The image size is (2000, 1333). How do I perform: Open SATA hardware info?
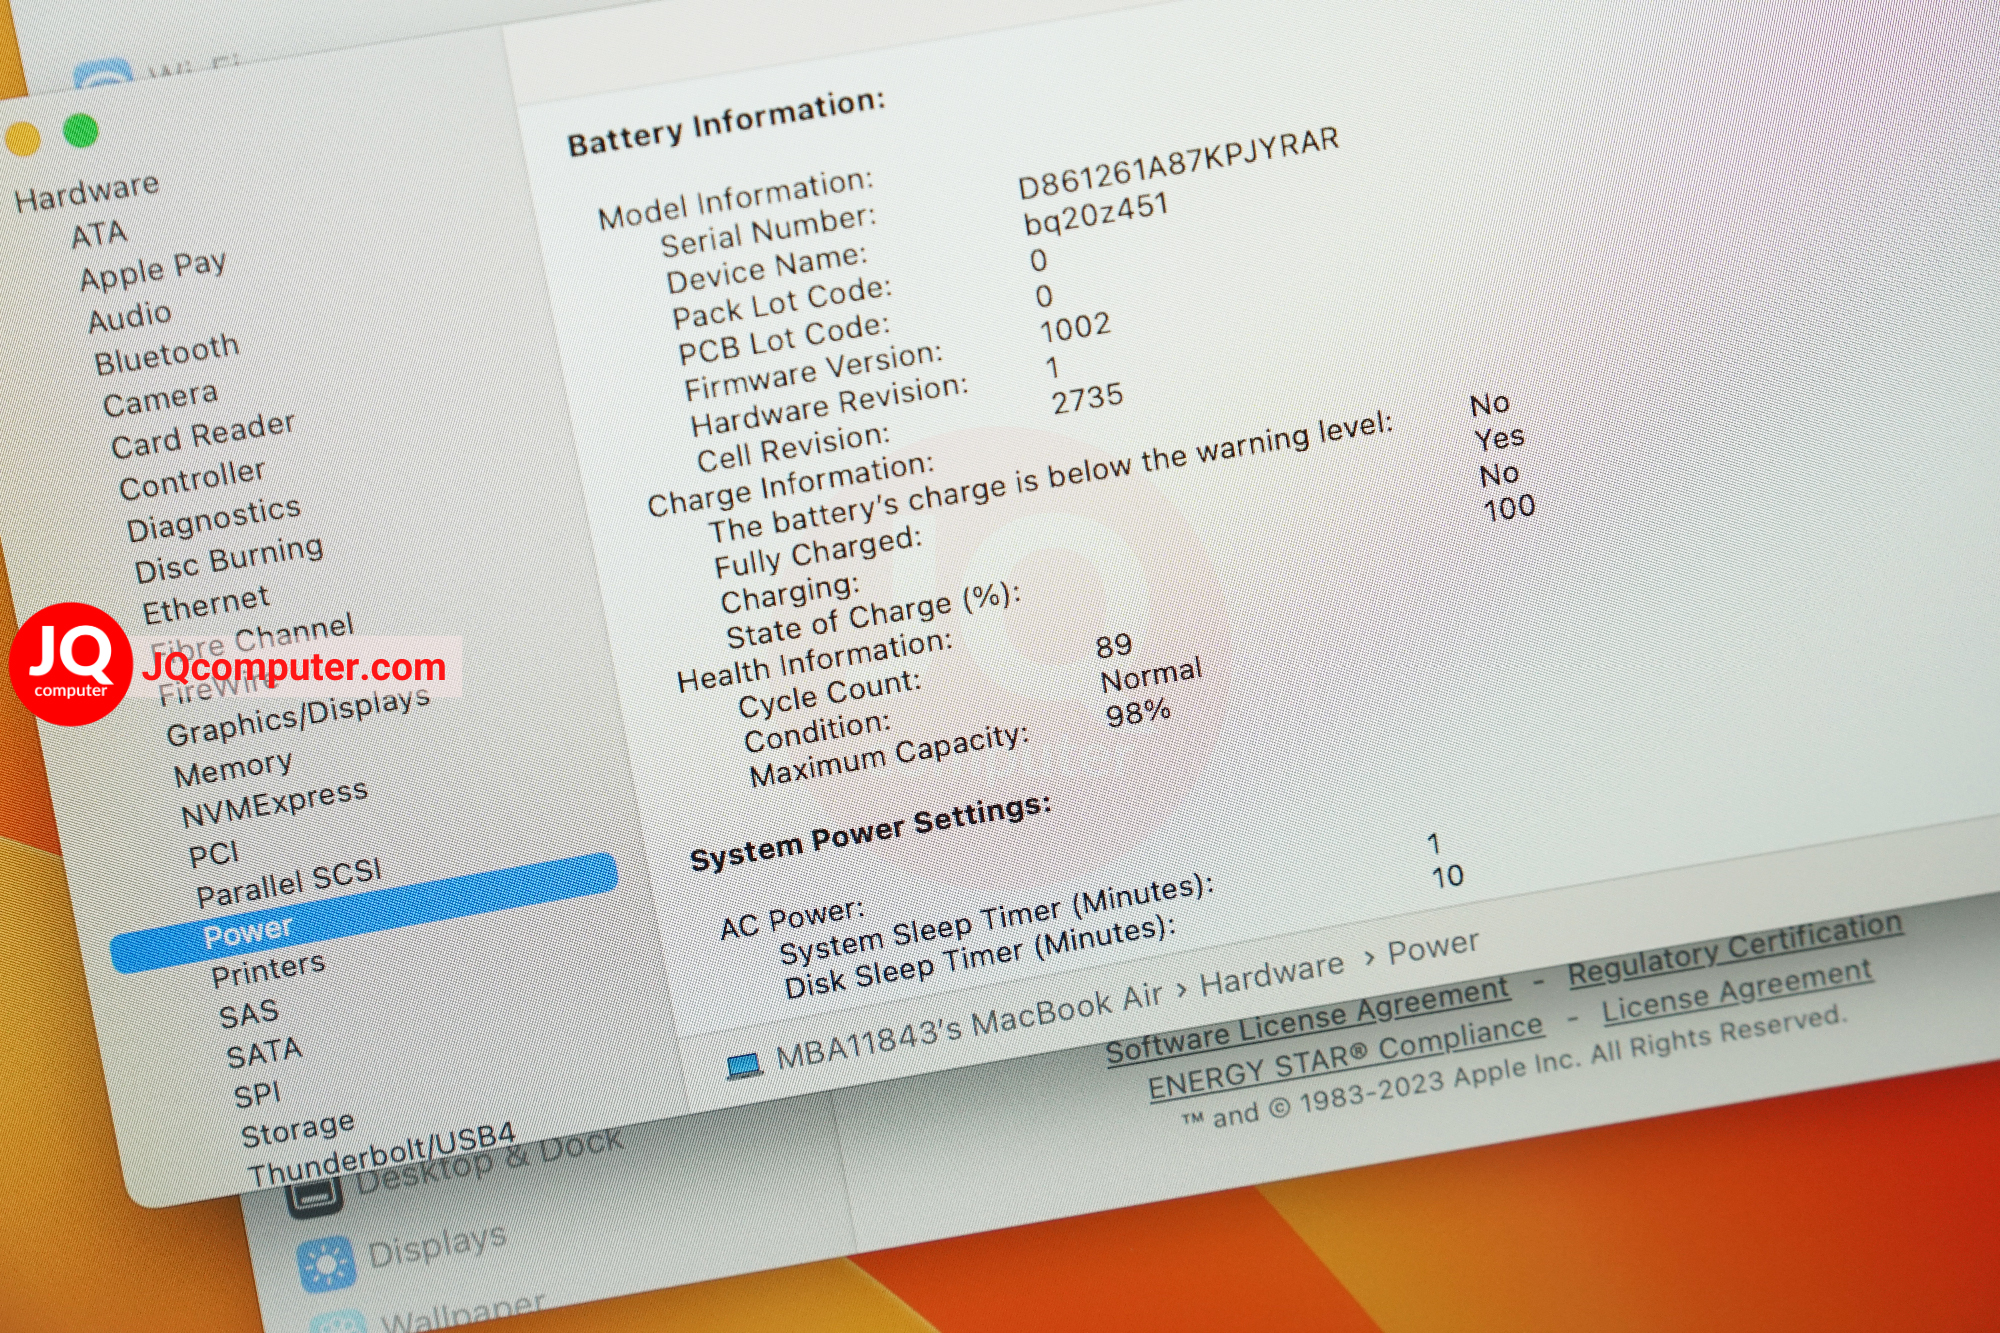tap(264, 1053)
